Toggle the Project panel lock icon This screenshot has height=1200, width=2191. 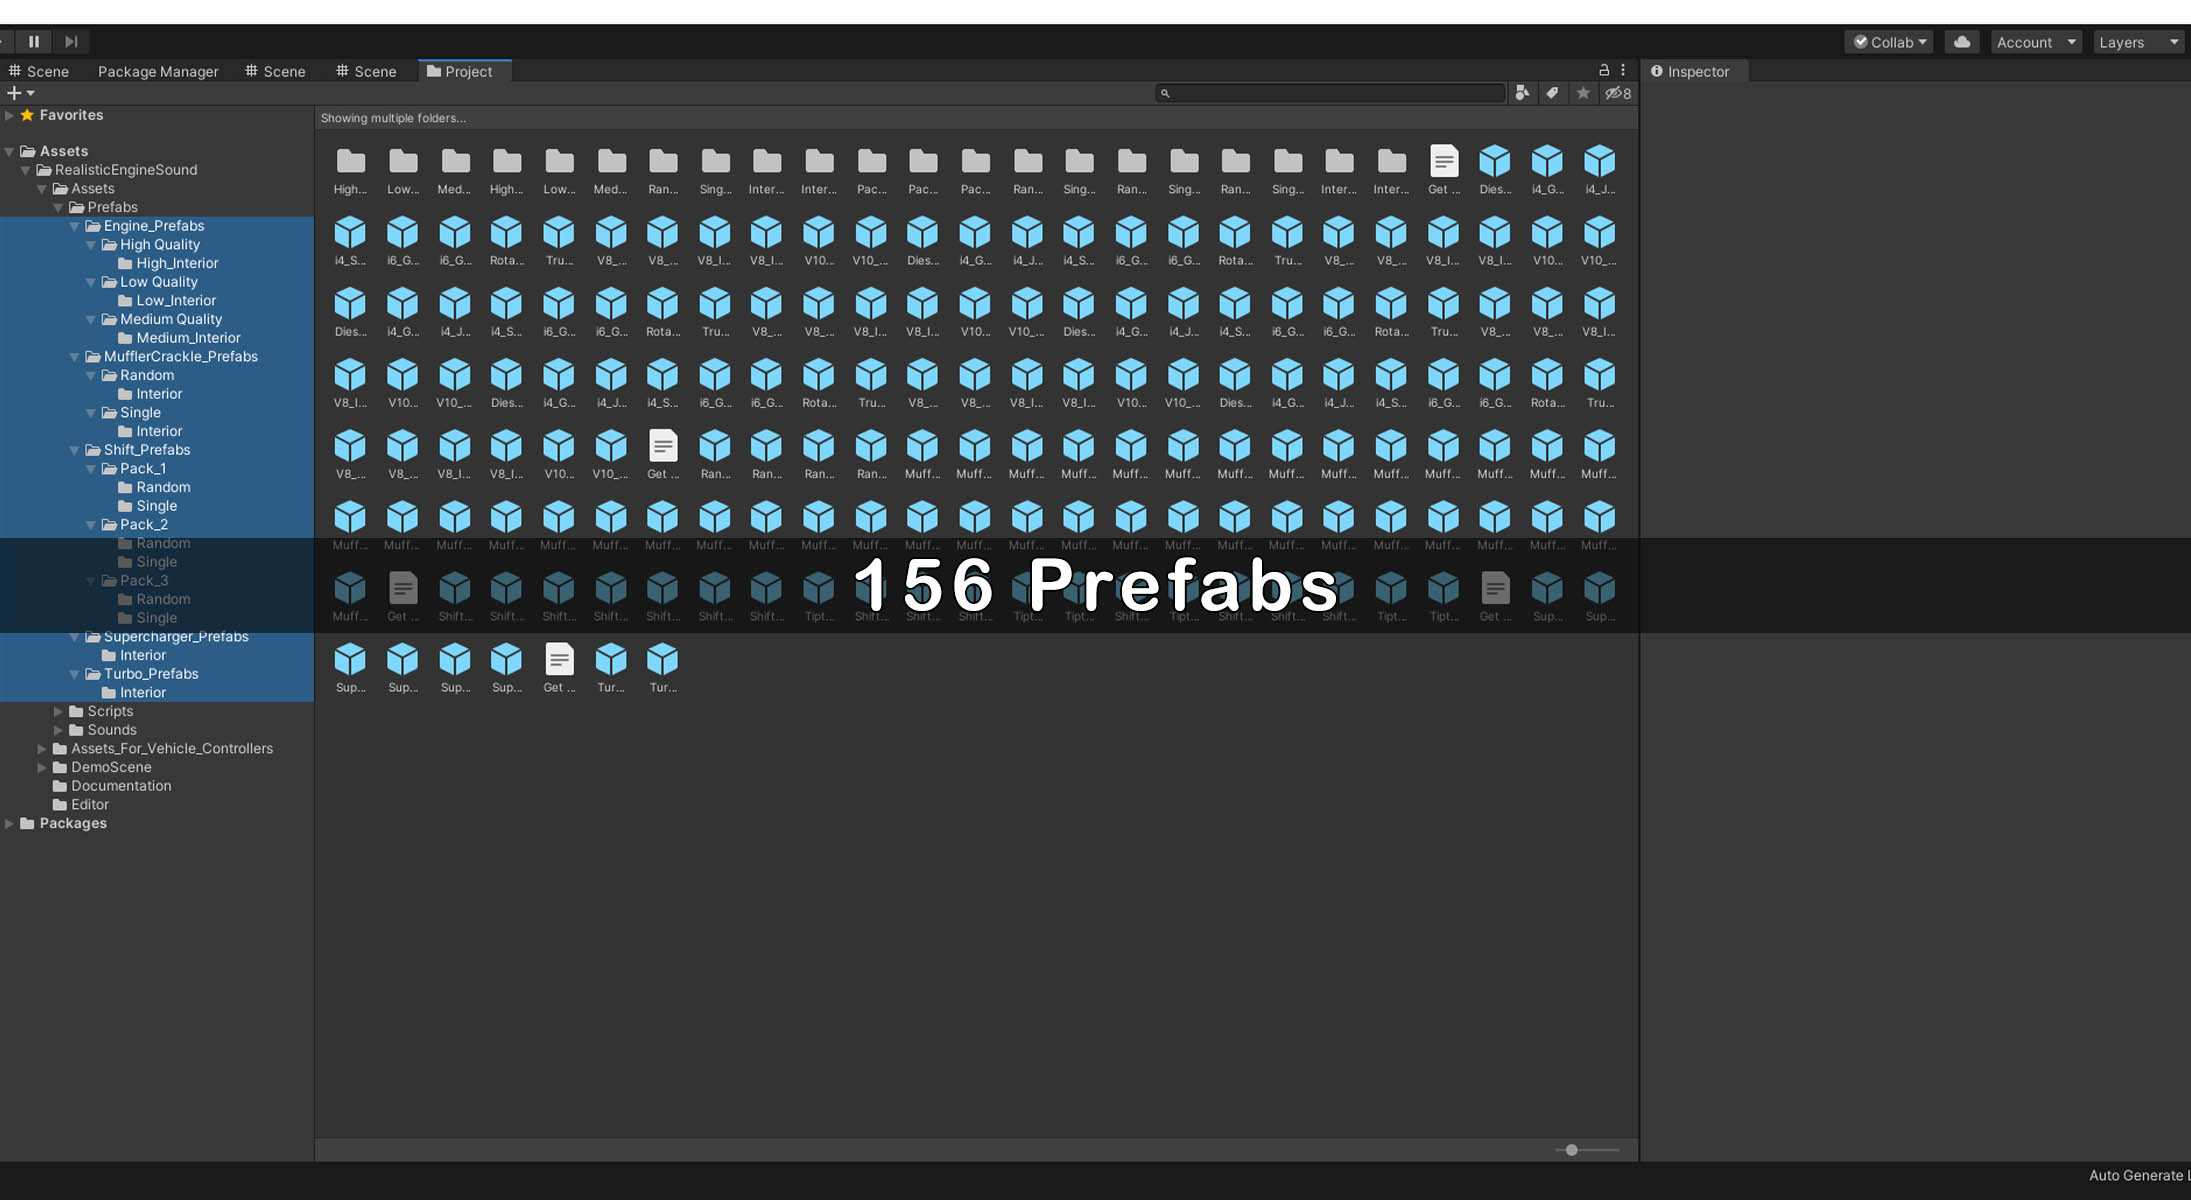point(1604,70)
